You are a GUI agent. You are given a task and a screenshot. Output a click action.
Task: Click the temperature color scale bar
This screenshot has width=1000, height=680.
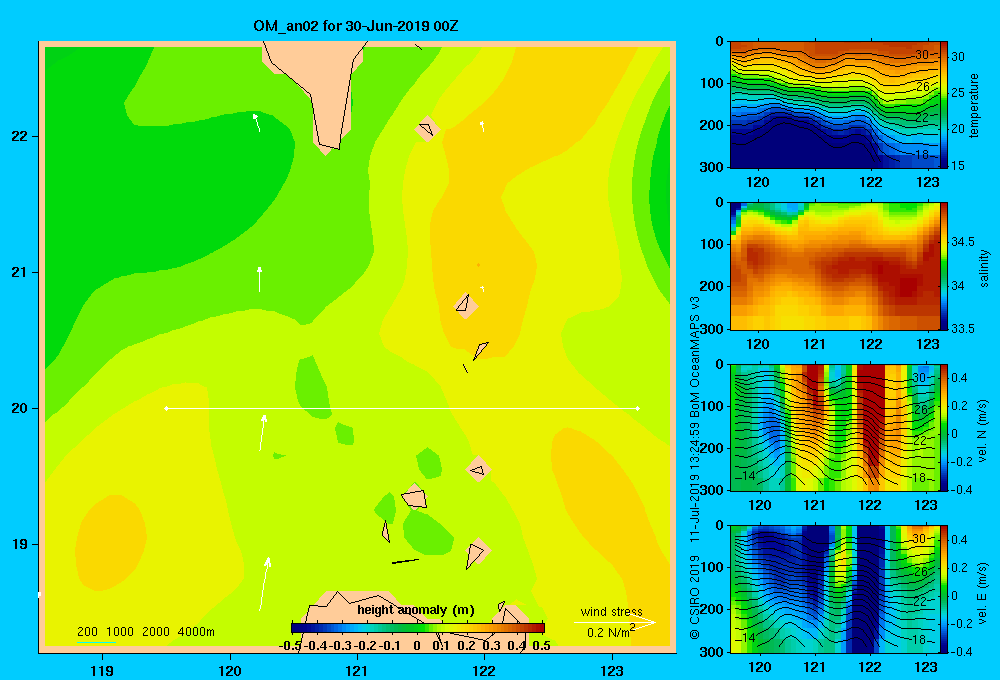pos(944,105)
